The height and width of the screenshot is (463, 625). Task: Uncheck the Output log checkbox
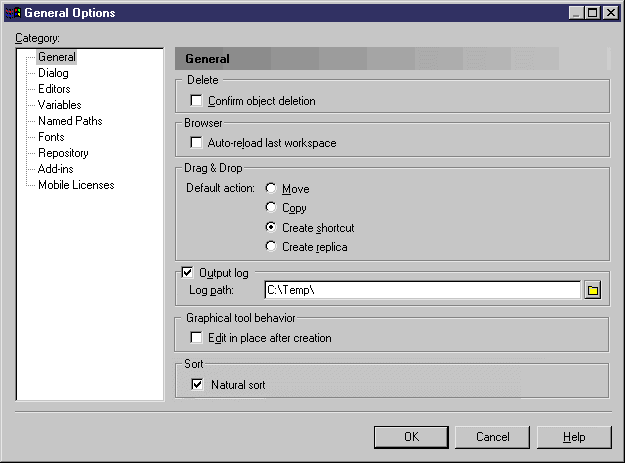187,272
